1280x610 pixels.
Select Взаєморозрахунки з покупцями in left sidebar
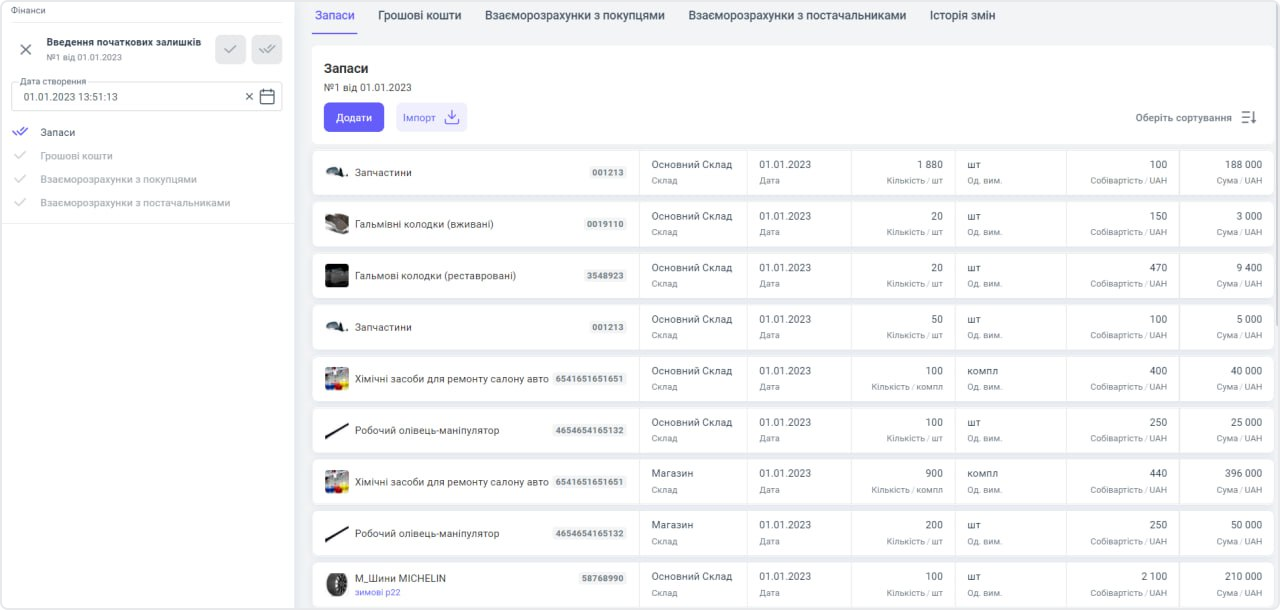[x=118, y=179]
